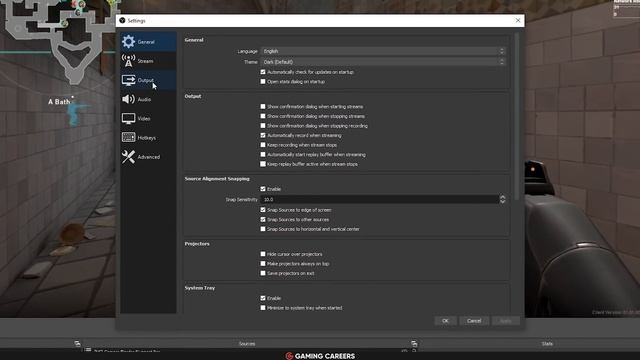
Task: Open the Theme dropdown
Action: 383,62
